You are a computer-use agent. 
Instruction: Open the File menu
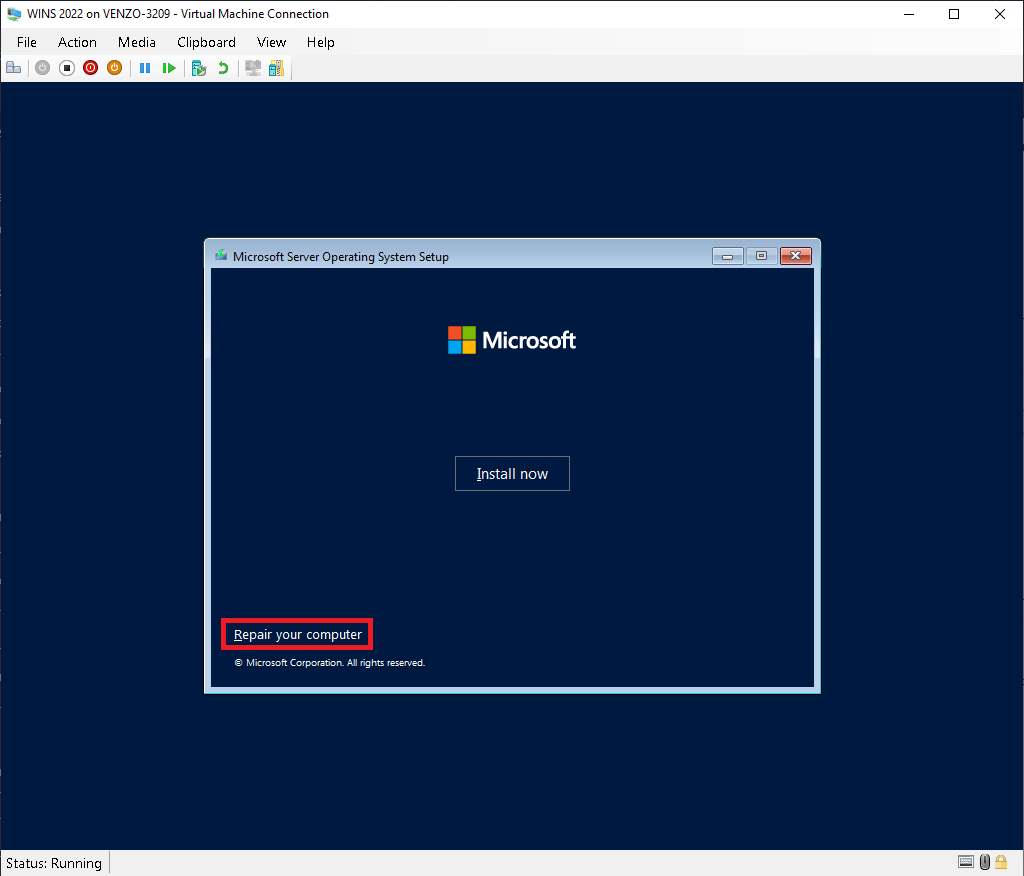27,42
